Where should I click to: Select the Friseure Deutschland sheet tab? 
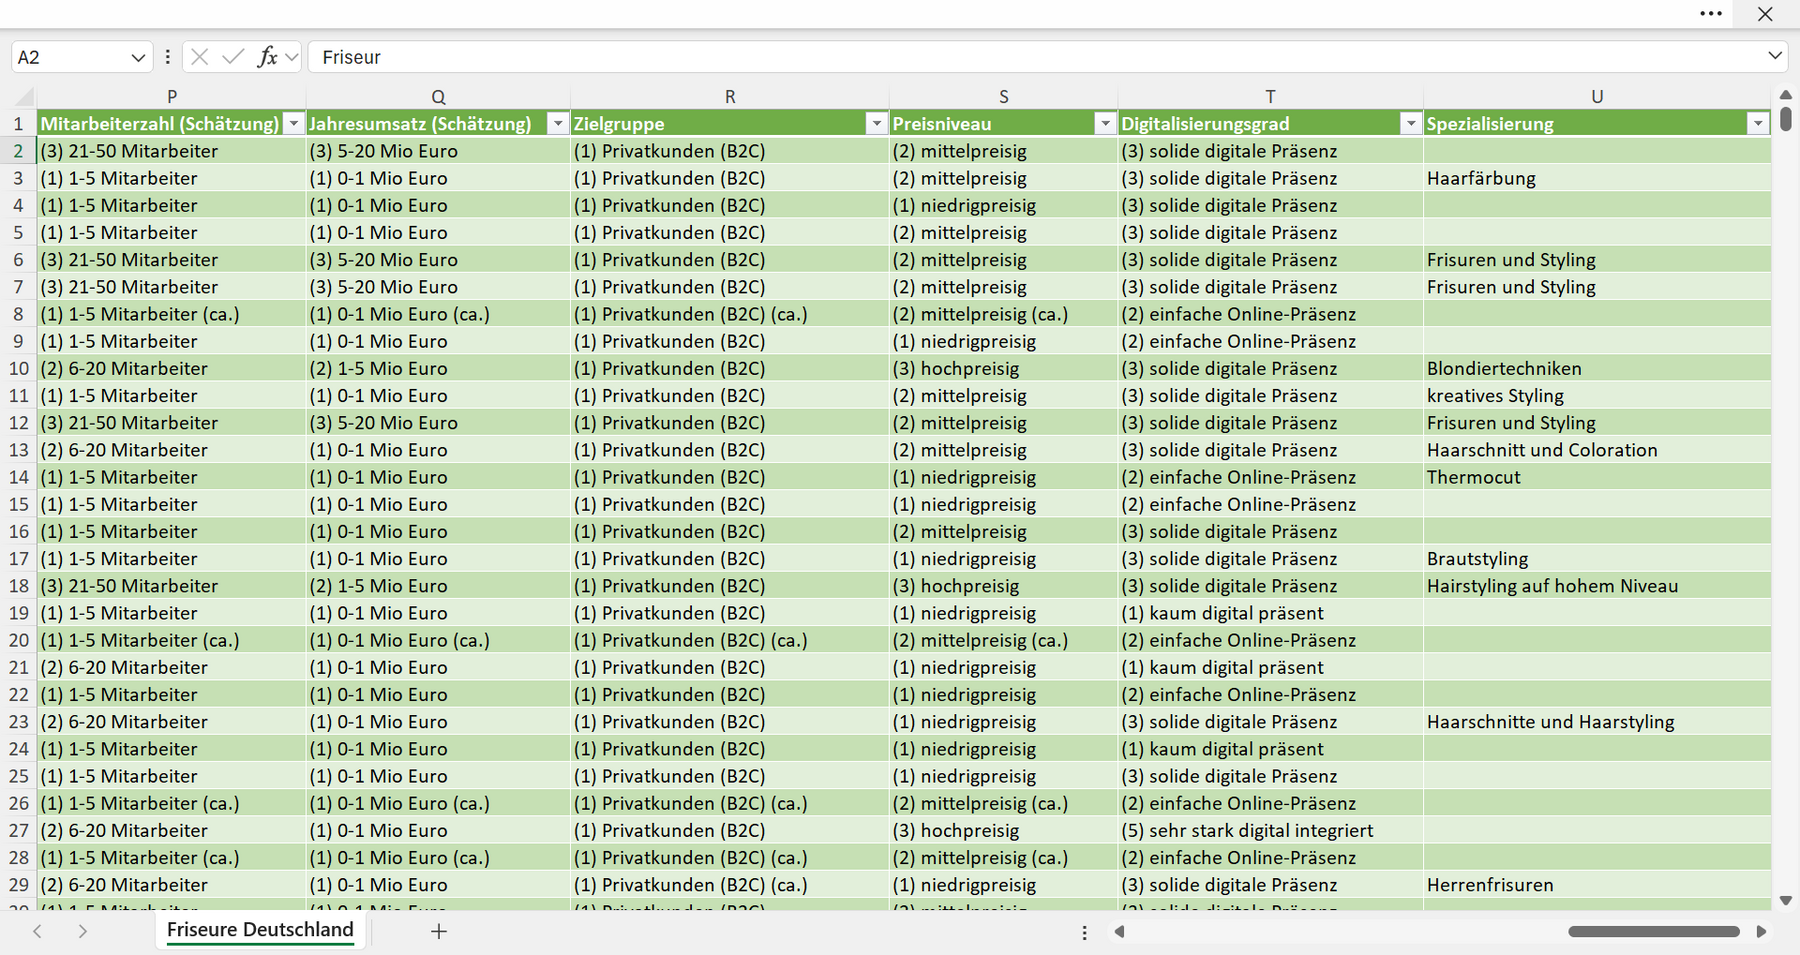click(x=260, y=930)
